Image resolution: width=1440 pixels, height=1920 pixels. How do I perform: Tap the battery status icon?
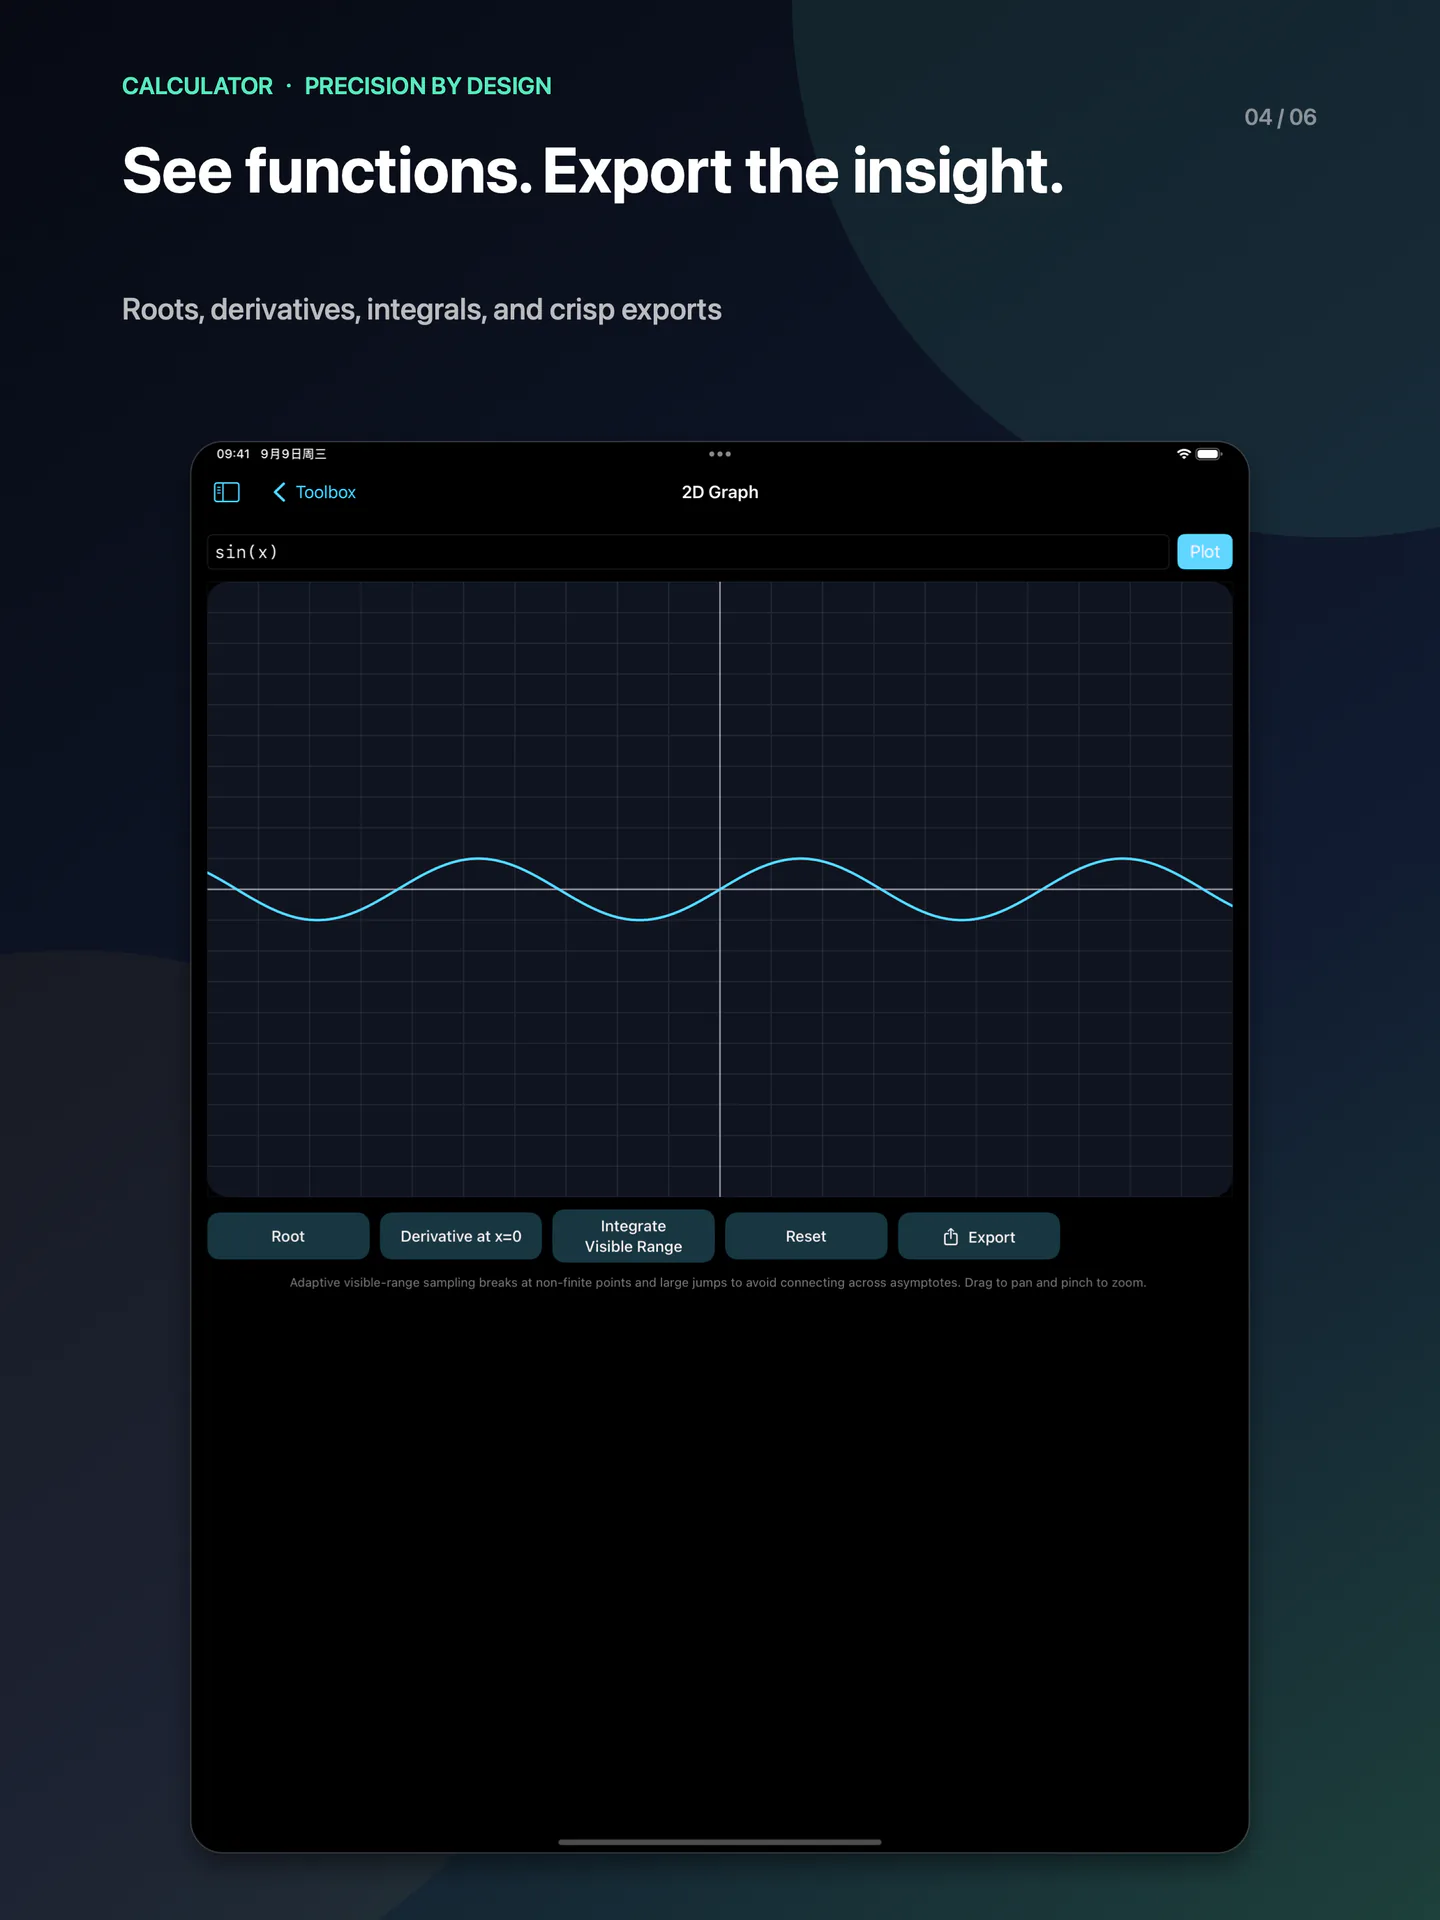pos(1209,454)
